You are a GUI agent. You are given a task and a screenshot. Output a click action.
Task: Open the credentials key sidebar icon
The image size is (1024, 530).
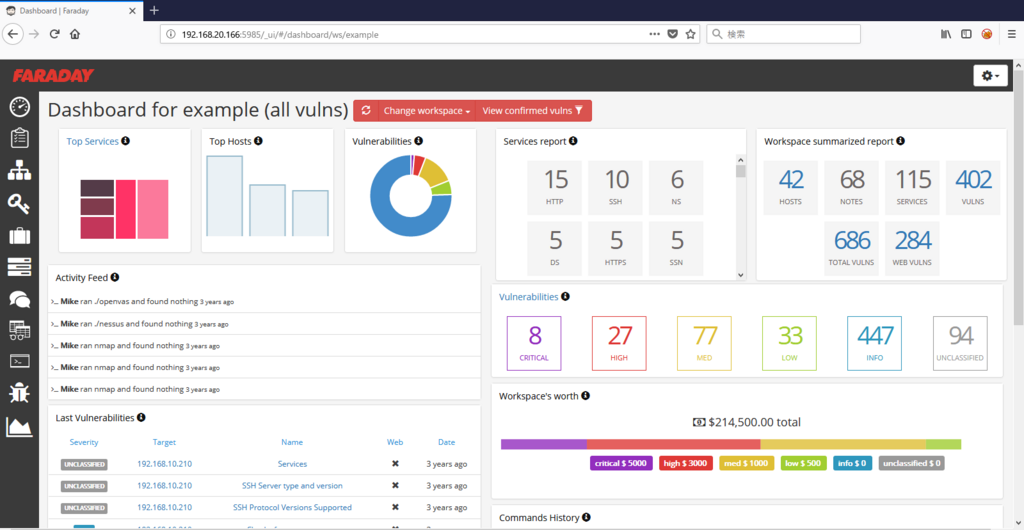19,203
